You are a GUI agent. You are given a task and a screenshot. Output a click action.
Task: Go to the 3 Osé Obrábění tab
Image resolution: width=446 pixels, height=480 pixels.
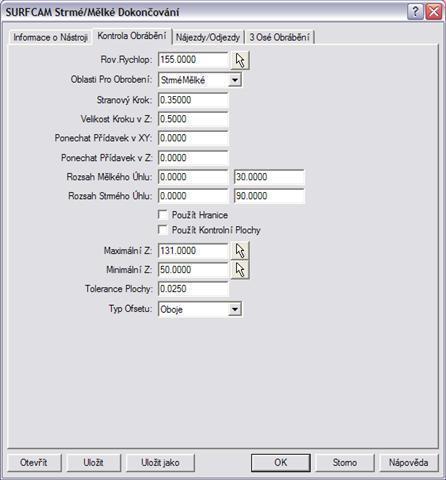click(279, 37)
